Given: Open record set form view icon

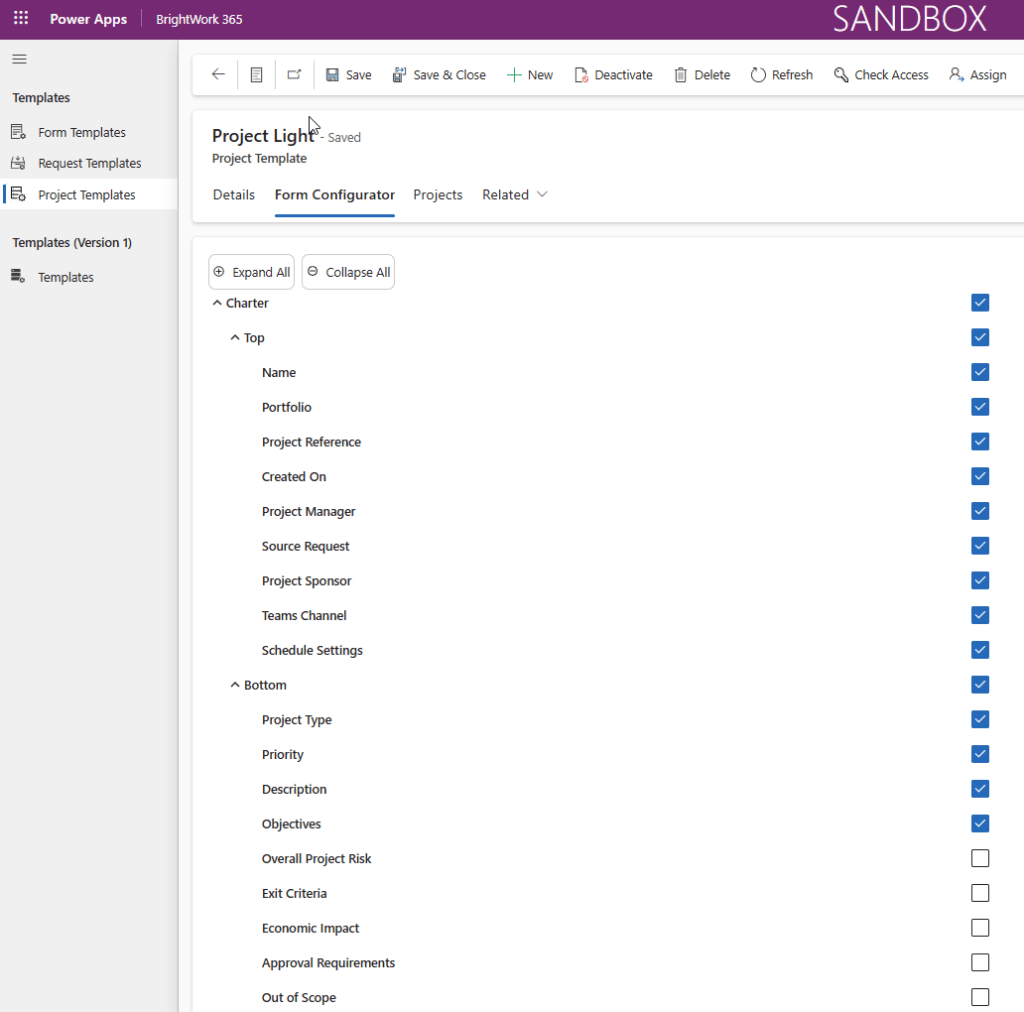Looking at the screenshot, I should click(x=257, y=75).
